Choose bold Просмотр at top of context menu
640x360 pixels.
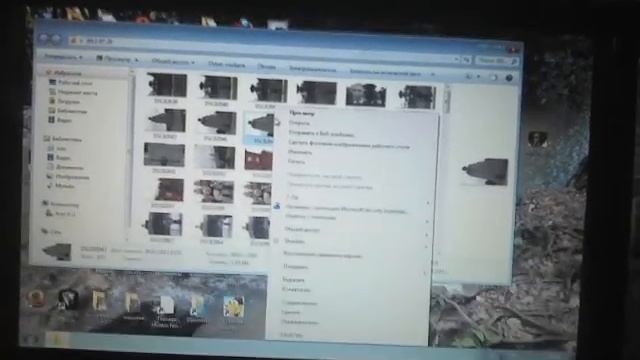click(x=302, y=113)
